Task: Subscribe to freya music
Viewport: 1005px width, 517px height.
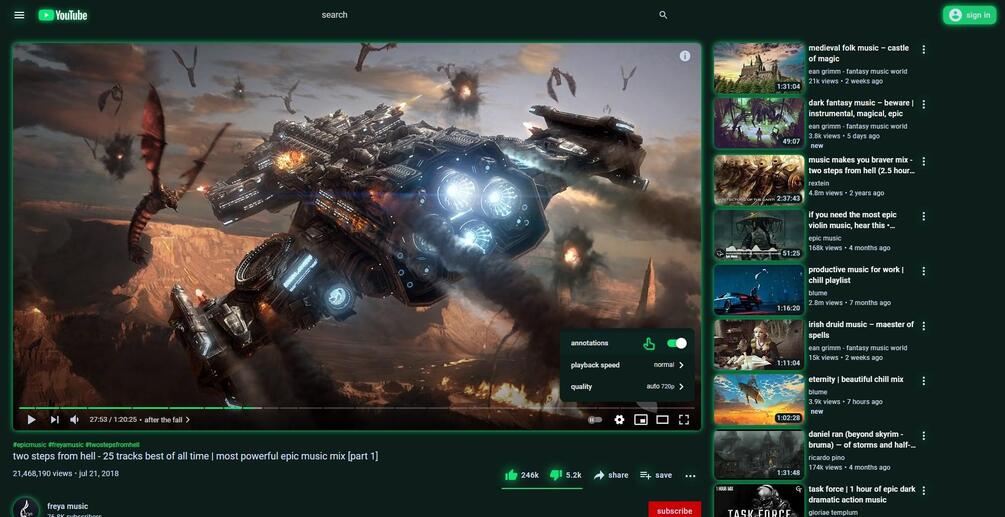Action: [674, 510]
